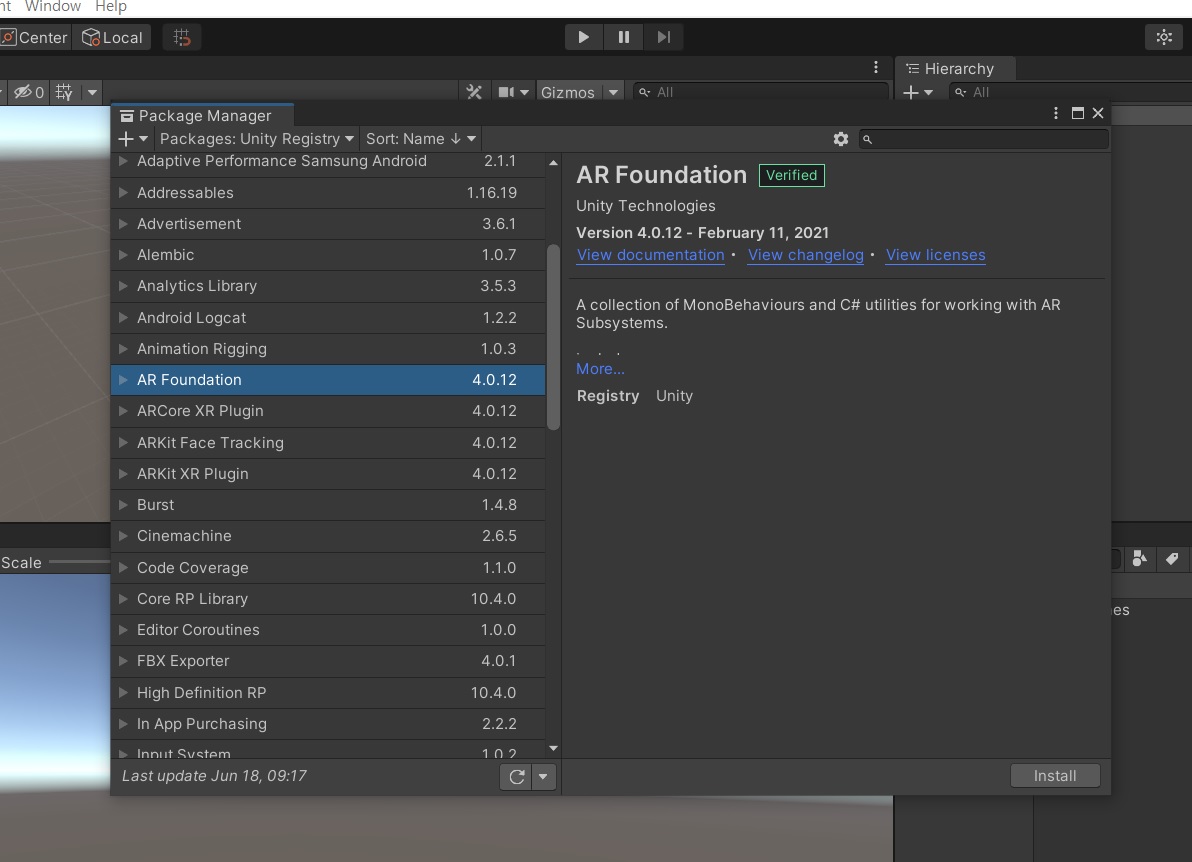1192x862 pixels.
Task: Open the View changelog link
Action: 806,255
